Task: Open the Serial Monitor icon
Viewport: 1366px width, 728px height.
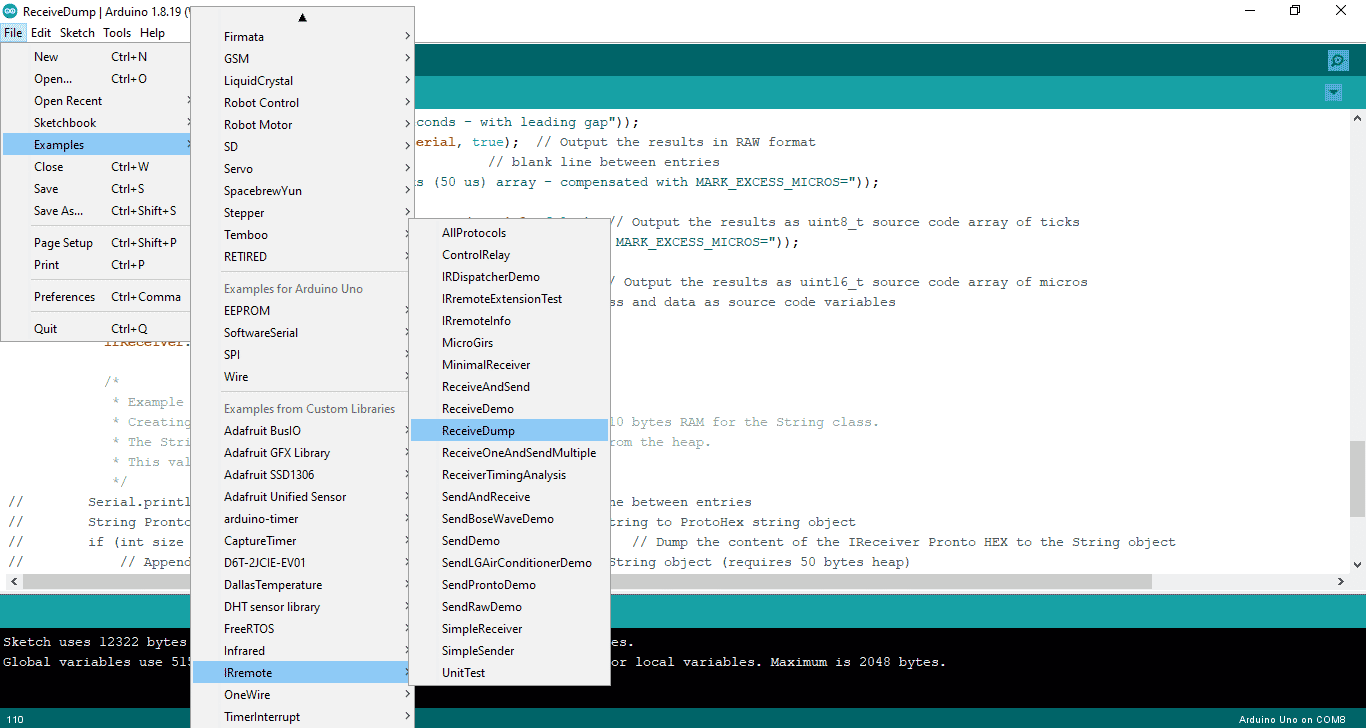Action: click(x=1338, y=60)
